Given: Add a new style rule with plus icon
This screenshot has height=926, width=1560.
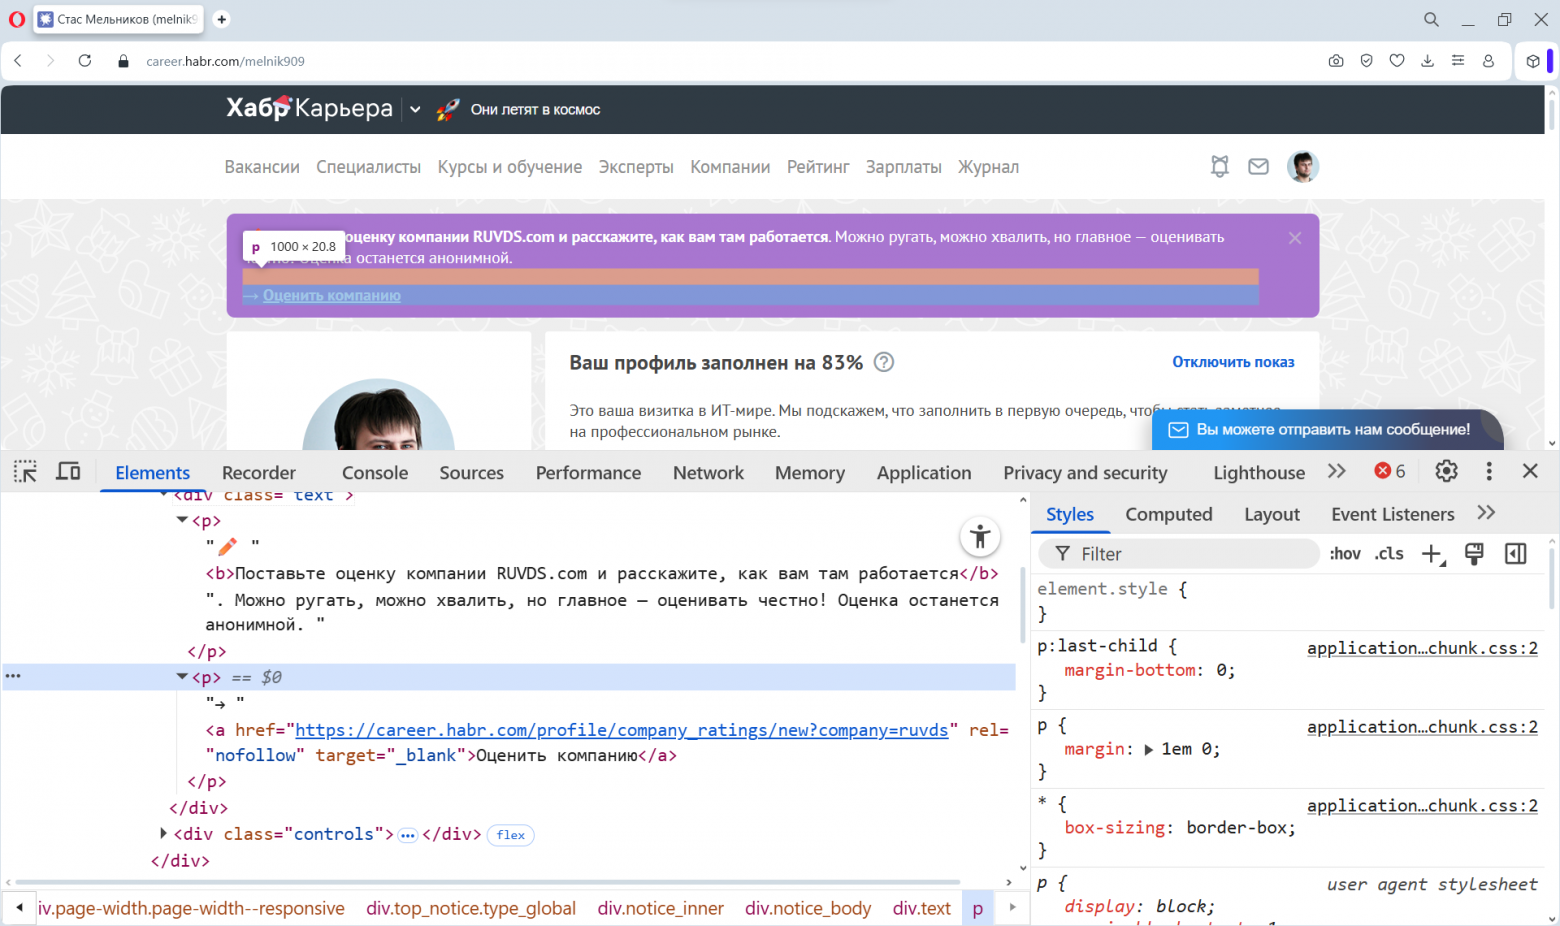Looking at the screenshot, I should click(1433, 554).
